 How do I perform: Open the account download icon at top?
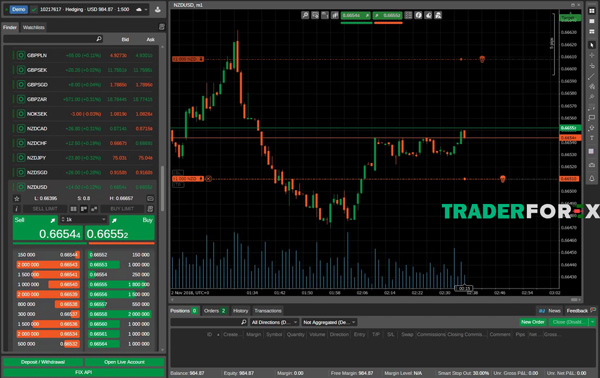158,9
